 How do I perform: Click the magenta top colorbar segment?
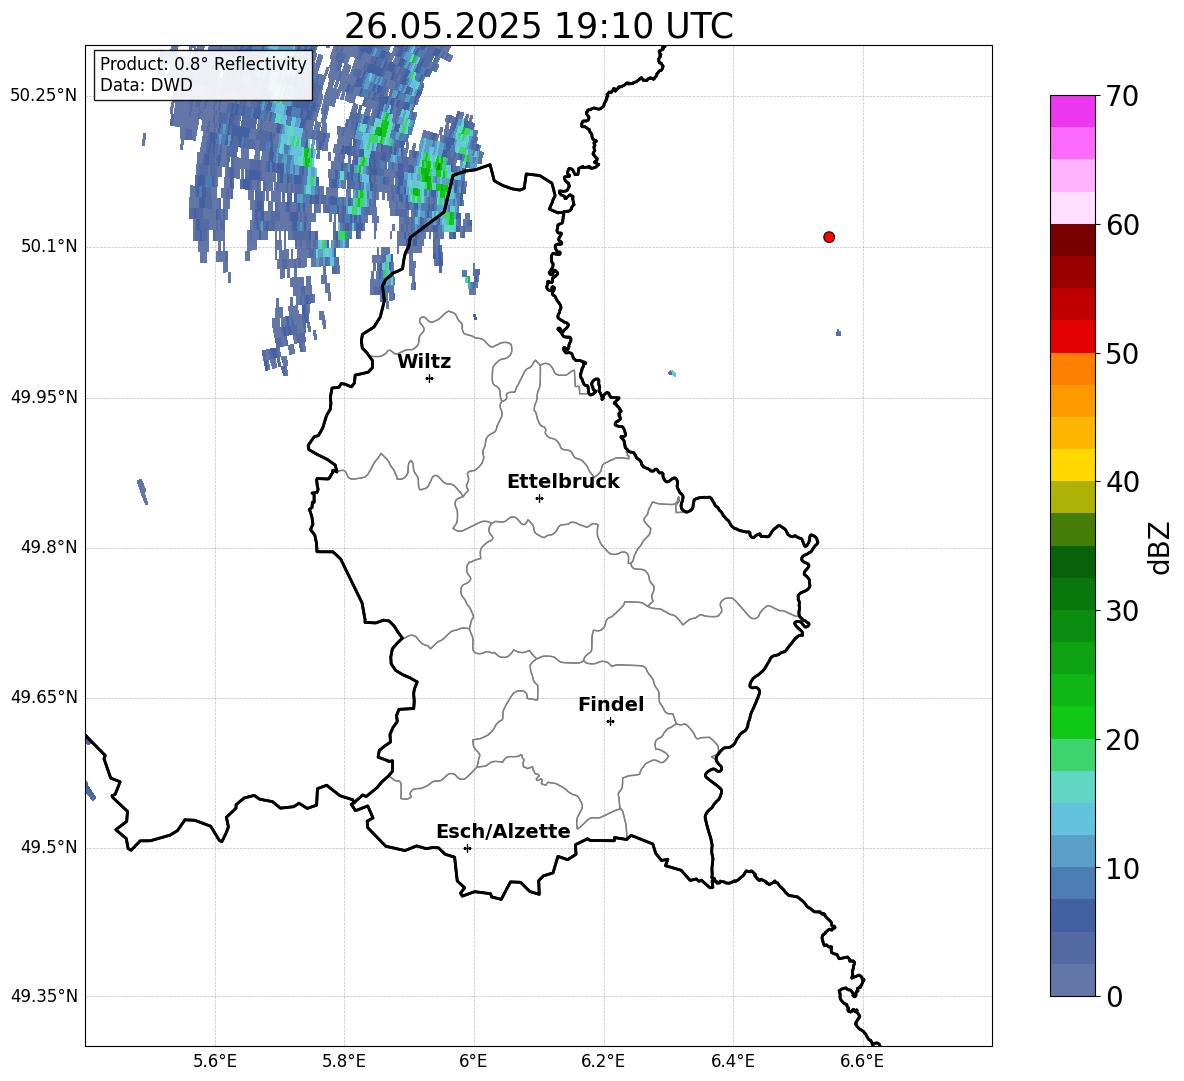1073,112
